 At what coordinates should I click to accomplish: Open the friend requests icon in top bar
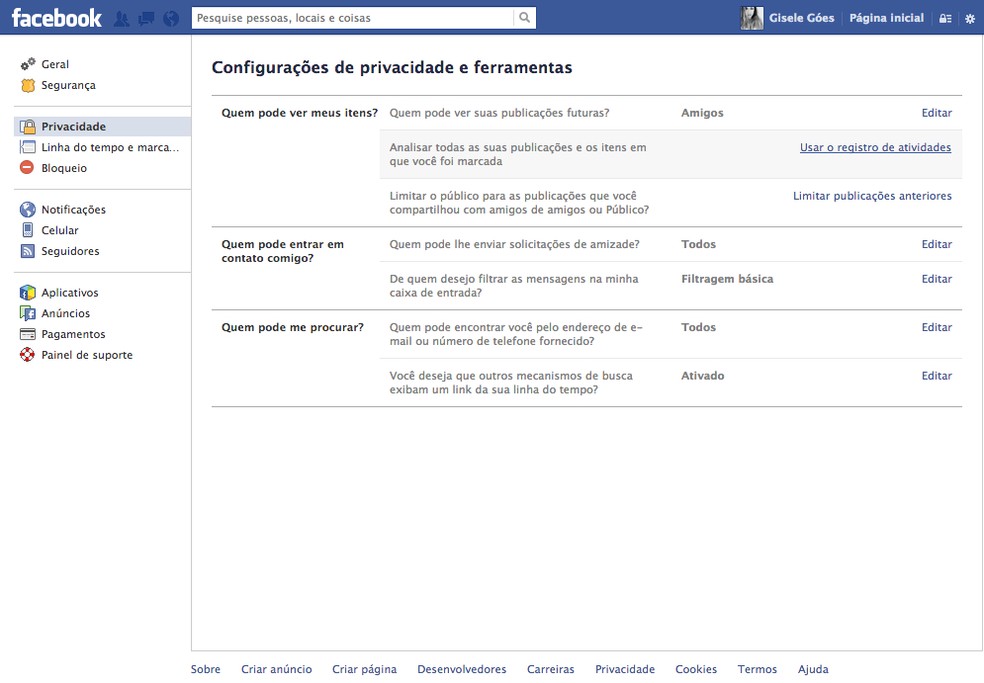tap(119, 17)
